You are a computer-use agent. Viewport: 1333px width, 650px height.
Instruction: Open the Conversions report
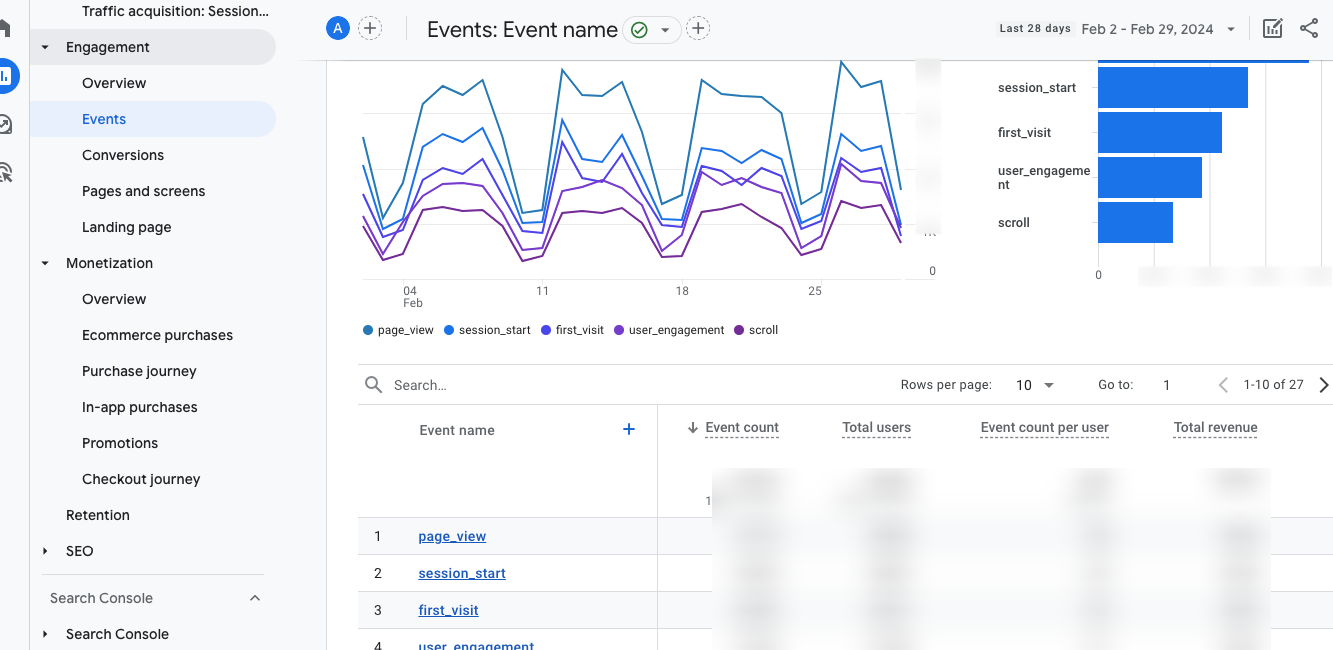click(x=123, y=155)
